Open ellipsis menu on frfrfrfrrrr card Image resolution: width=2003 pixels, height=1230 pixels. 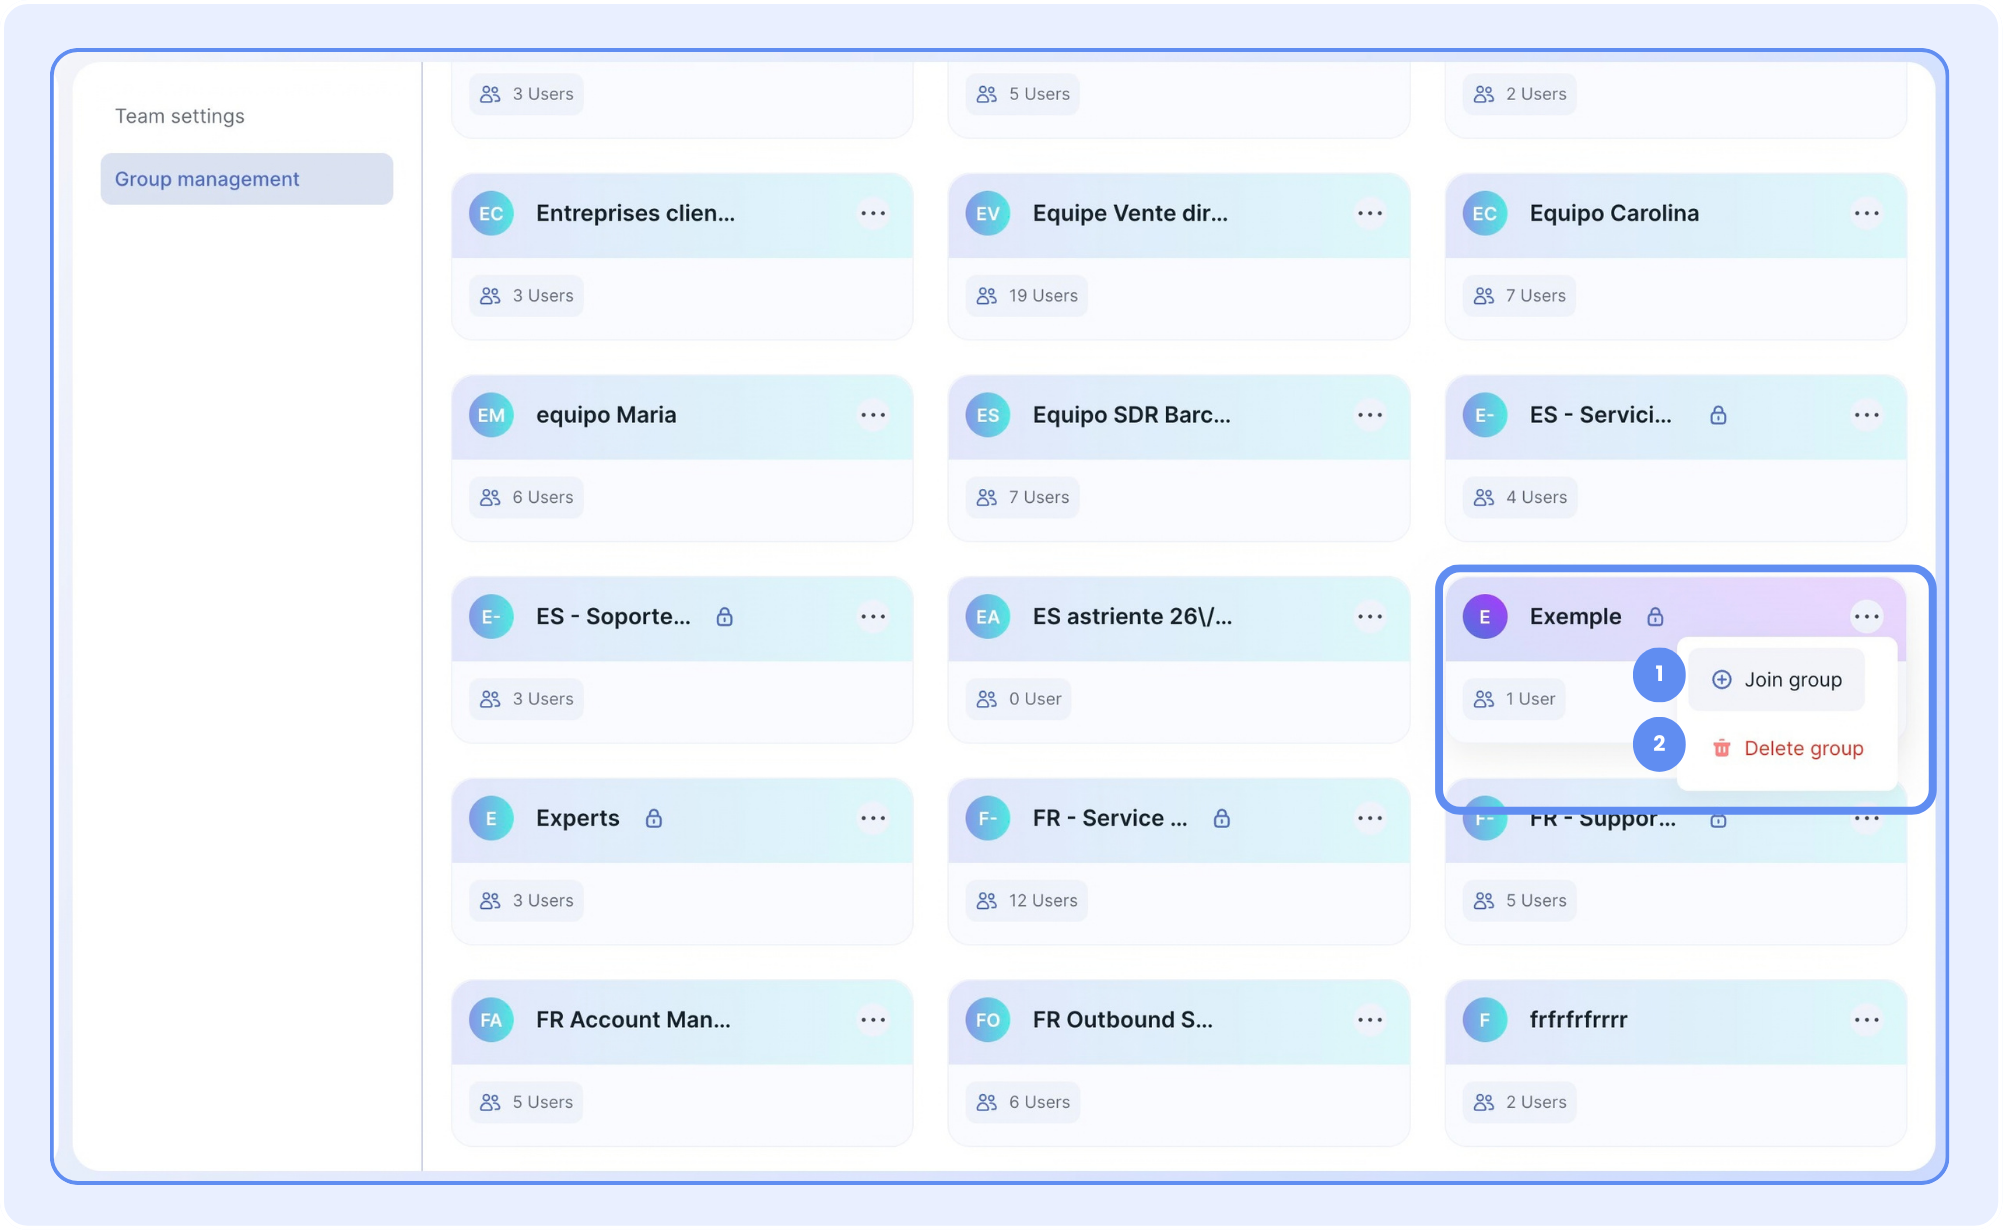click(x=1866, y=1020)
